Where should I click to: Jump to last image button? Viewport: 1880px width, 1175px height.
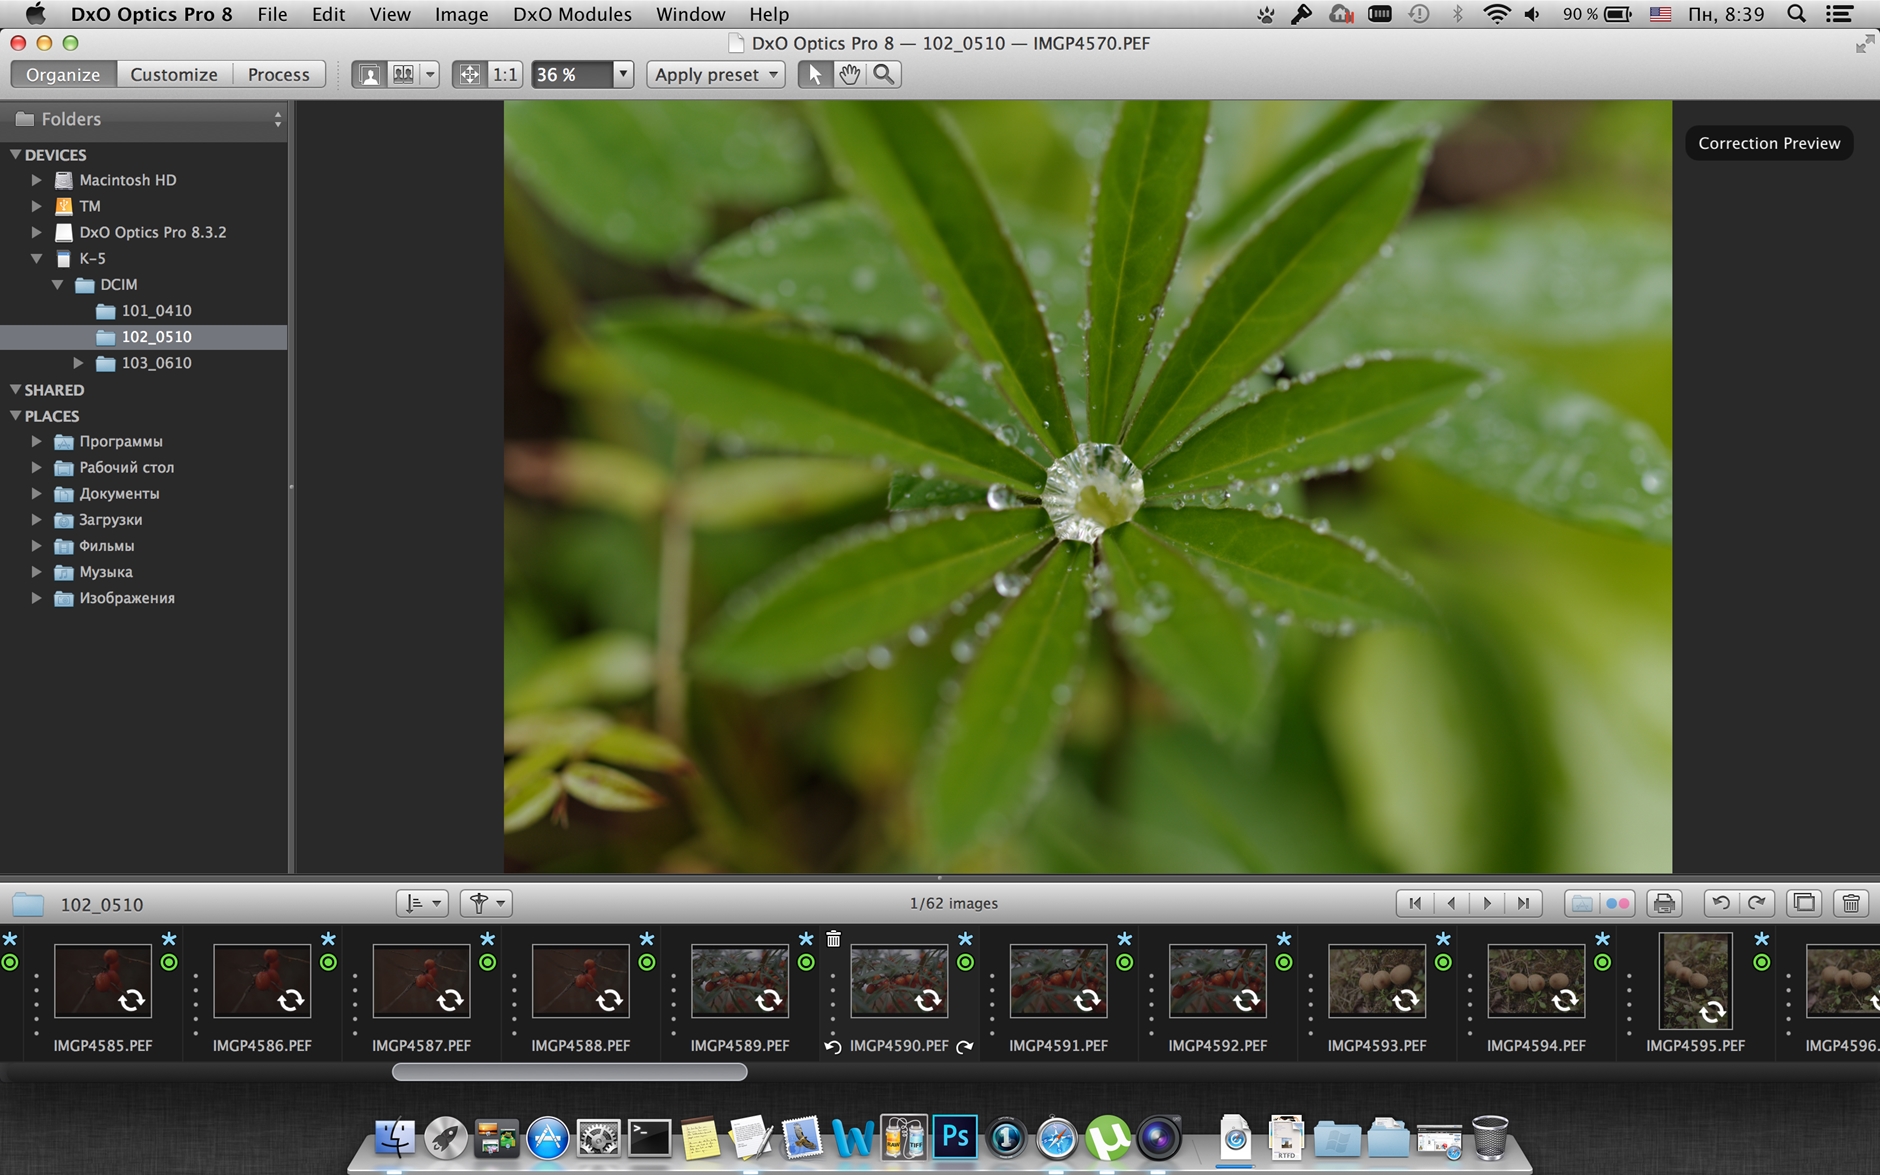click(1523, 903)
